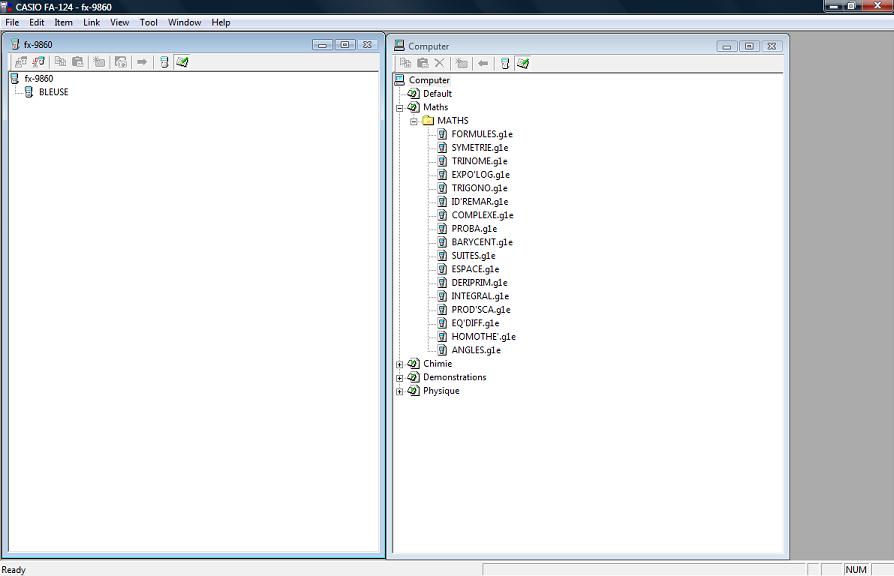The height and width of the screenshot is (576, 894).
Task: Click New Folder icon in Computer toolbar
Action: tap(462, 63)
